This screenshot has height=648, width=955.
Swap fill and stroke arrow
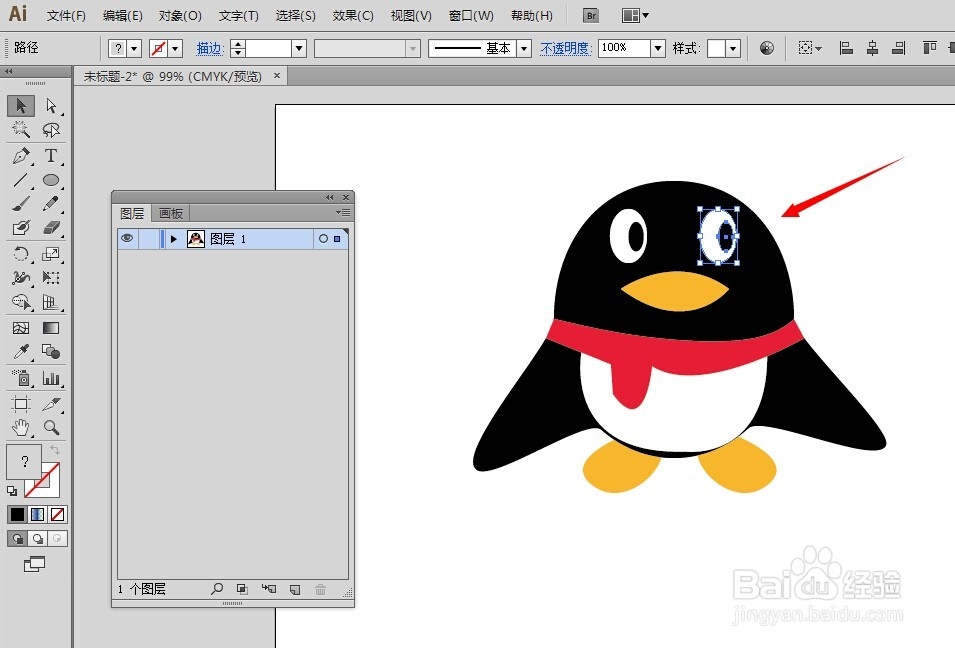55,449
